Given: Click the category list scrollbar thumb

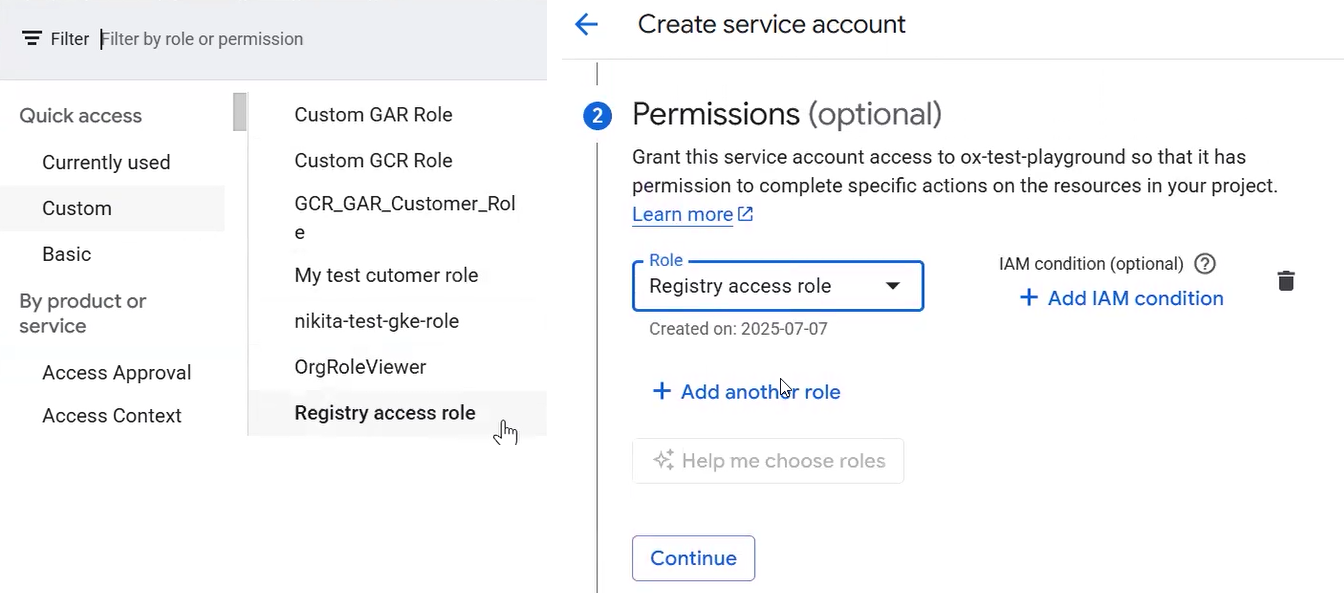Looking at the screenshot, I should point(240,111).
